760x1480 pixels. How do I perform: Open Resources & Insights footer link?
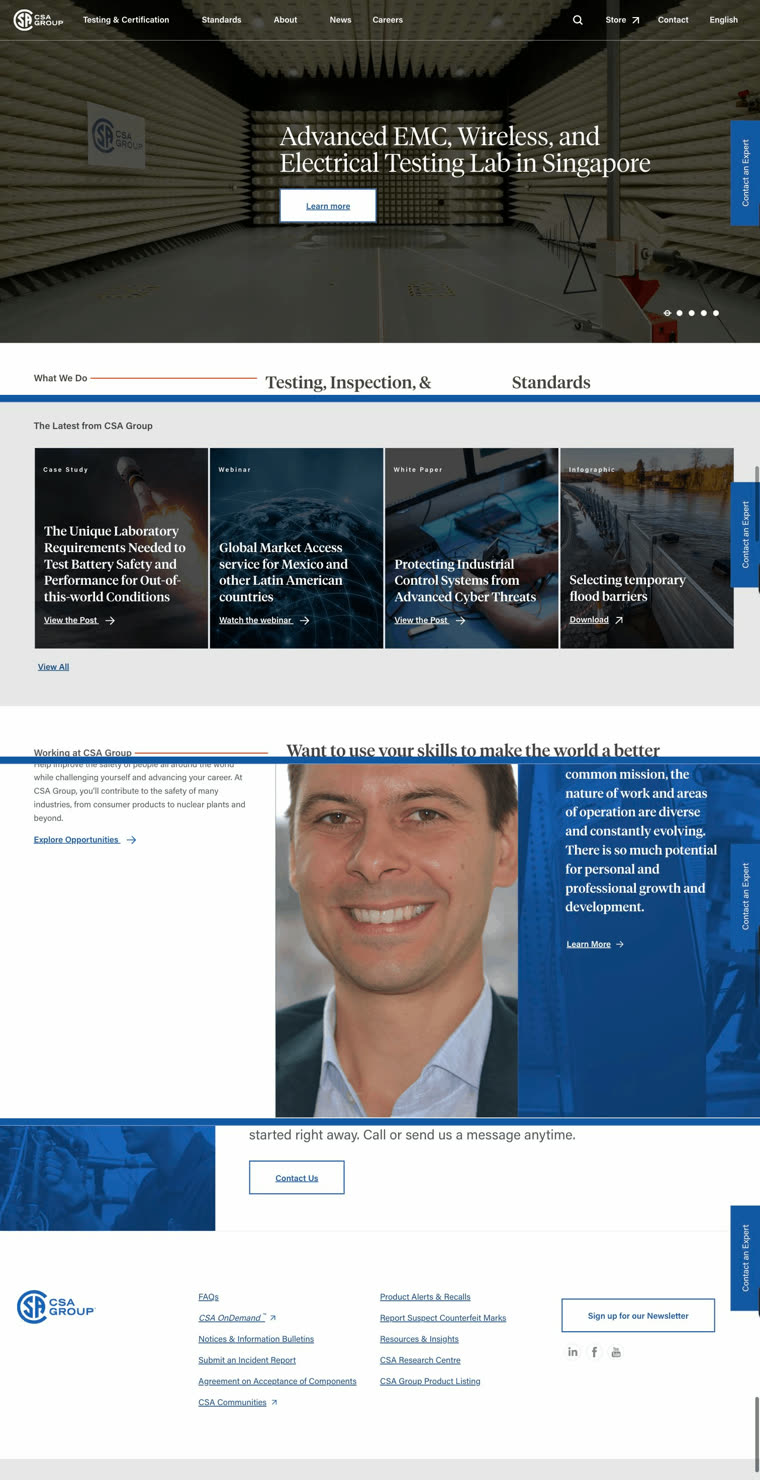[419, 1339]
